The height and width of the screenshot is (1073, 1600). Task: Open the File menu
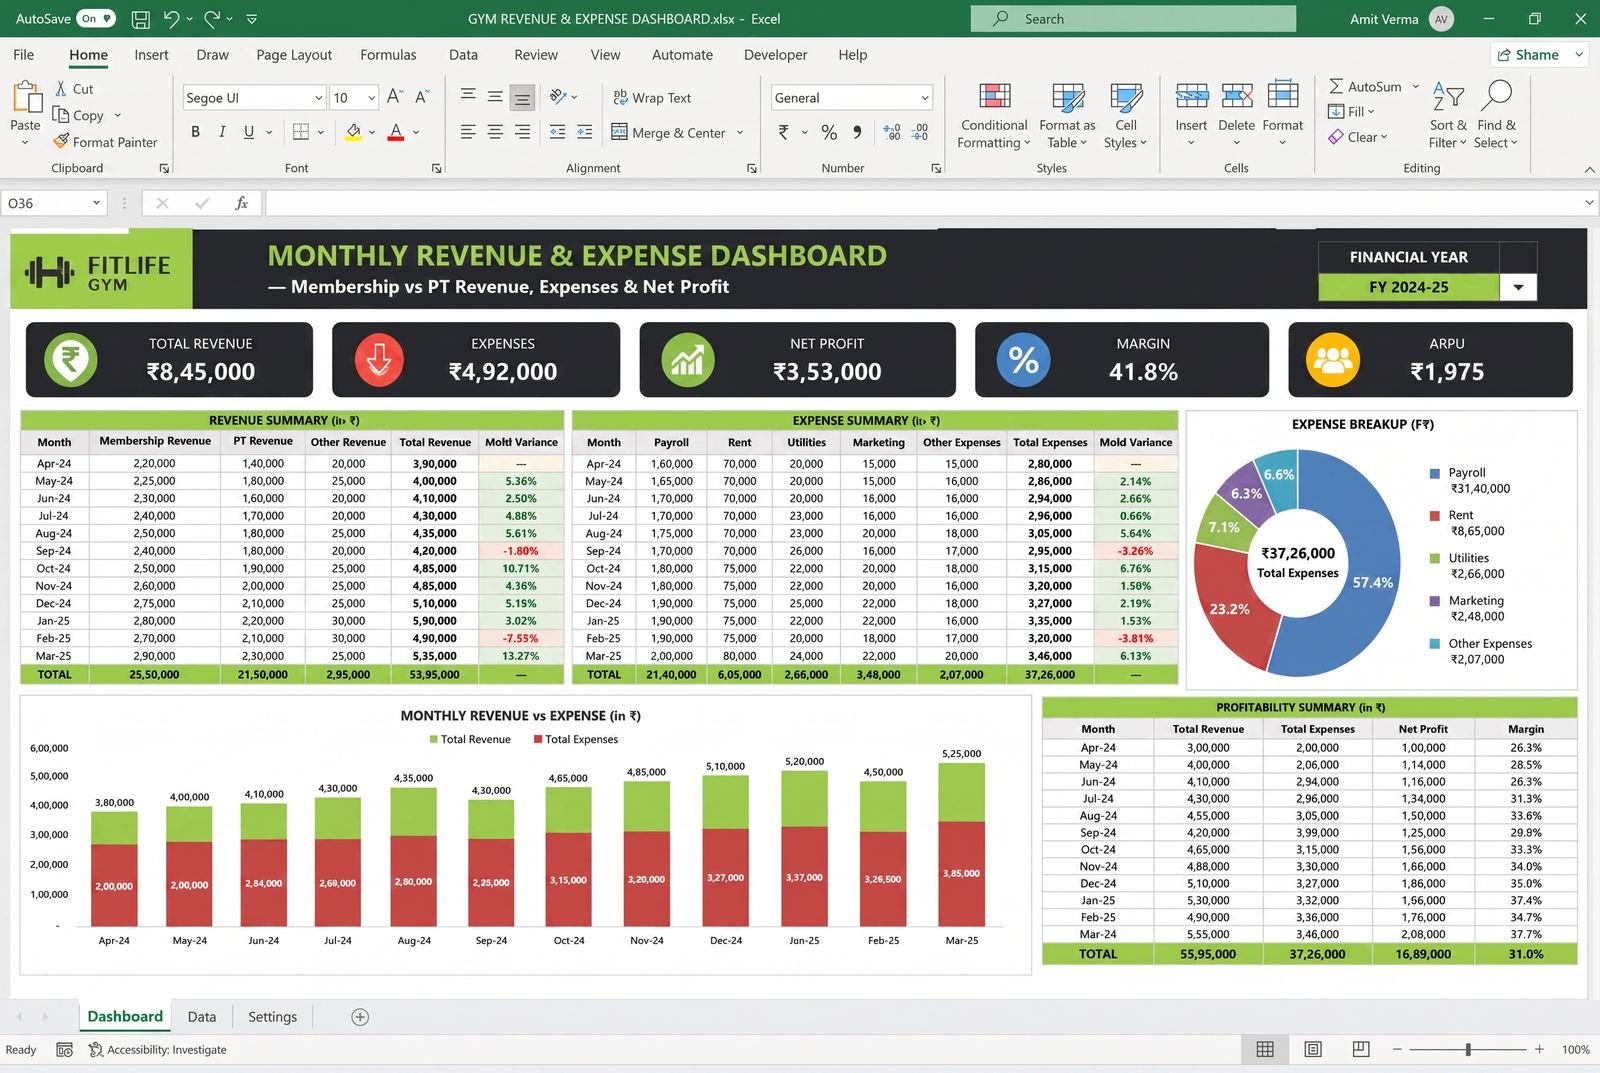coord(24,55)
